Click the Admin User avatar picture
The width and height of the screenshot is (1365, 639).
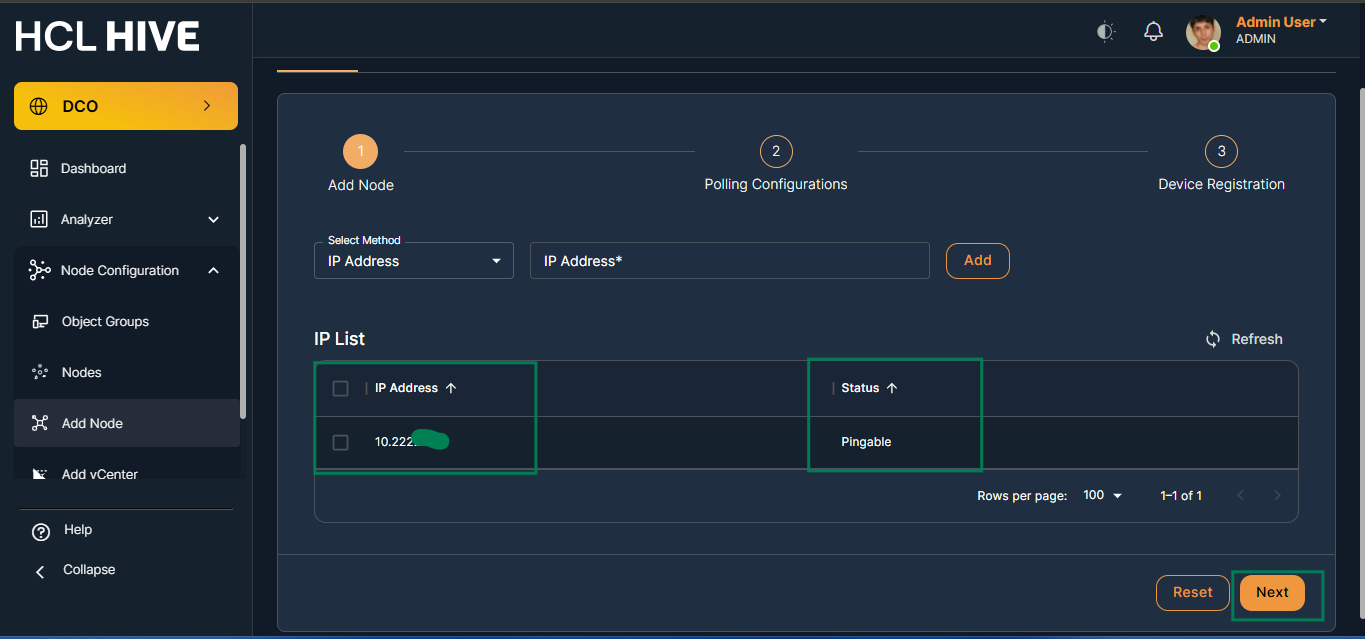[x=1203, y=32]
